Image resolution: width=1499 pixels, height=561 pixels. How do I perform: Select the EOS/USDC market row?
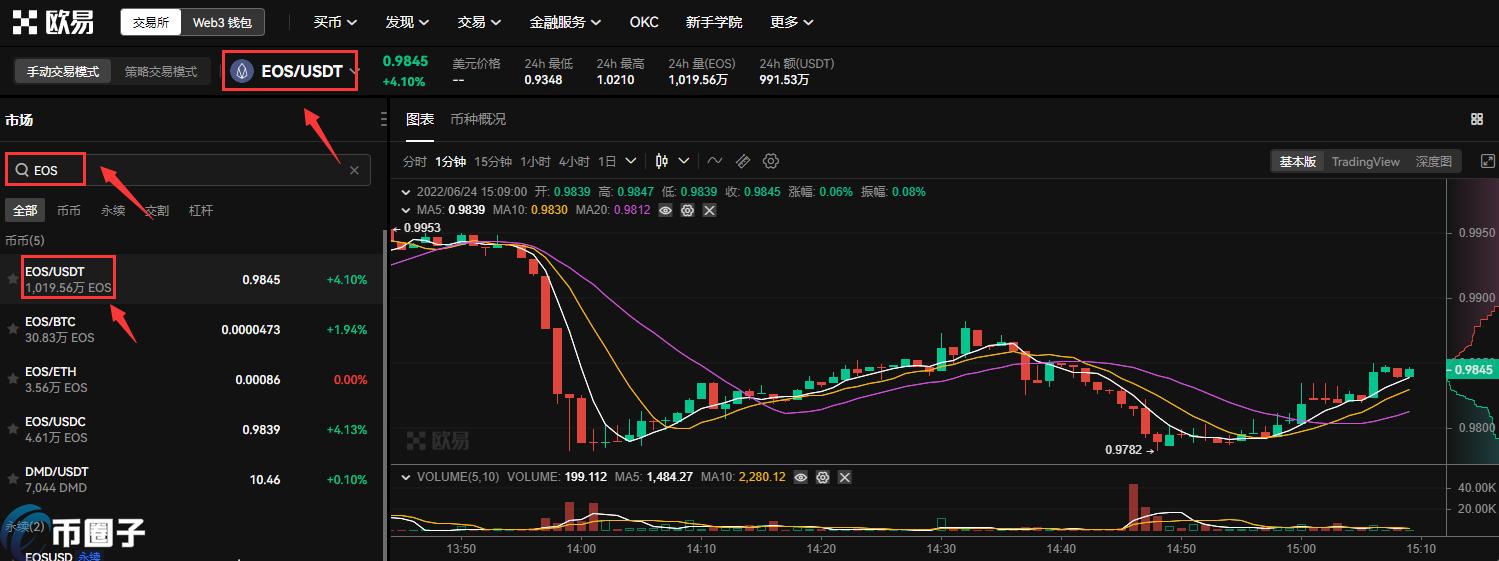tap(191, 429)
